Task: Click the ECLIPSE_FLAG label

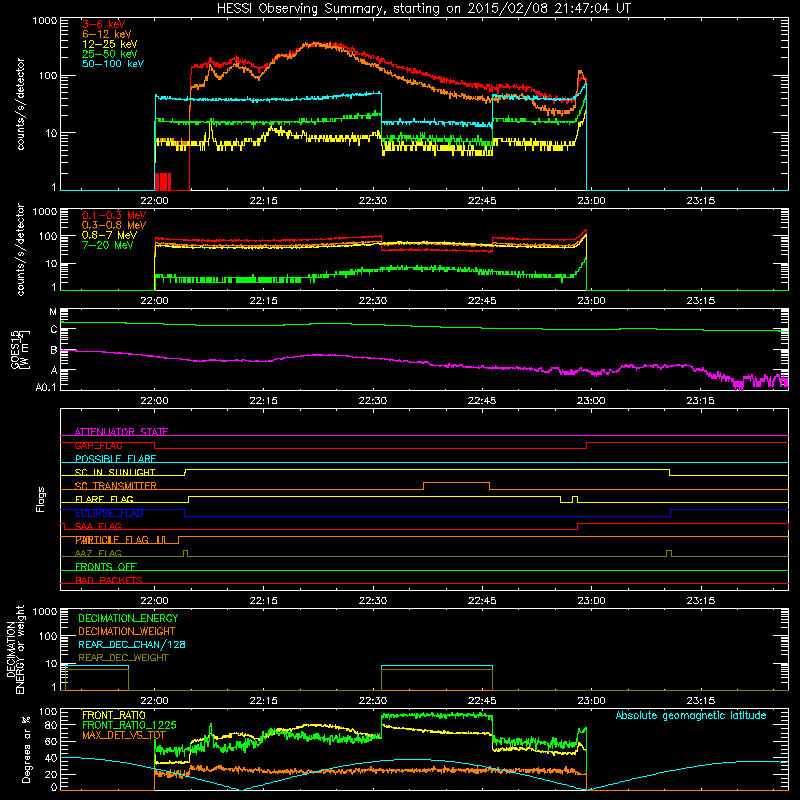Action: 109,513
